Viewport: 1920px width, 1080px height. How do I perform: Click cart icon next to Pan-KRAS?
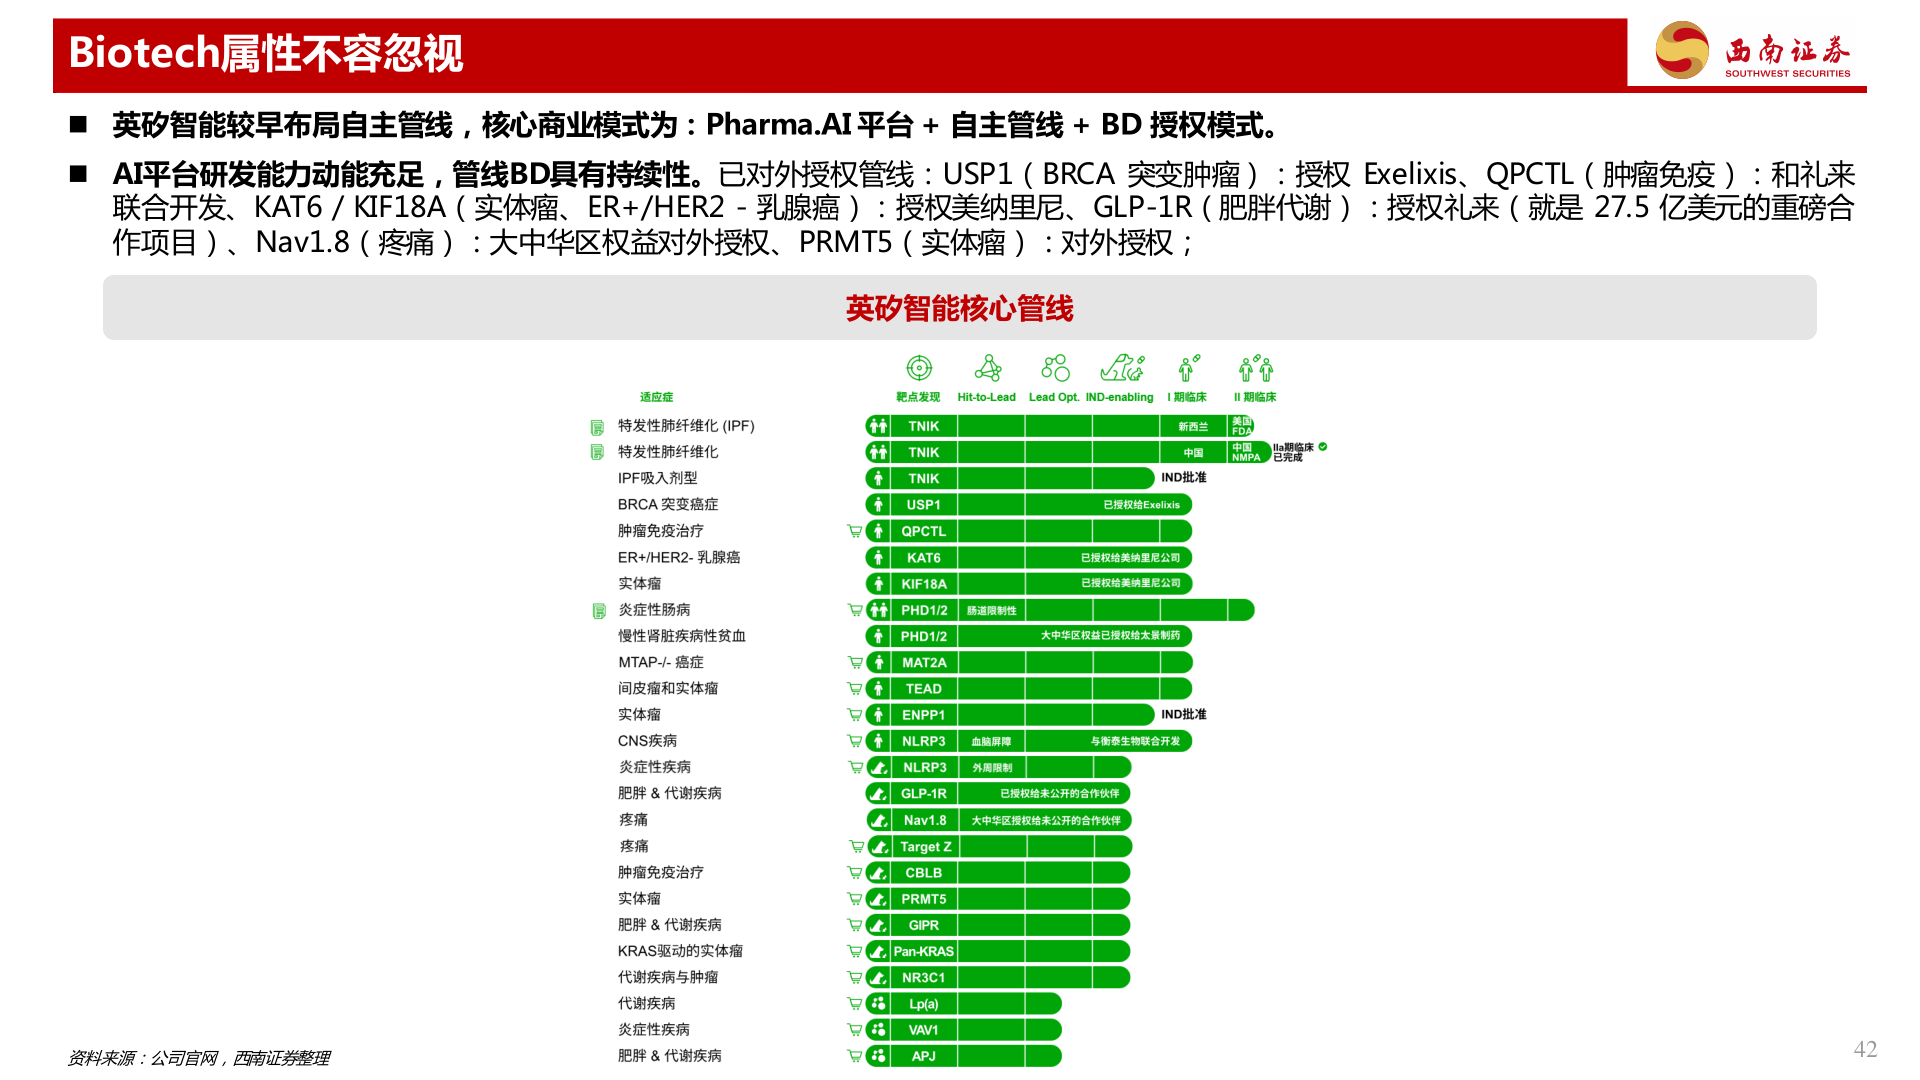[x=854, y=951]
